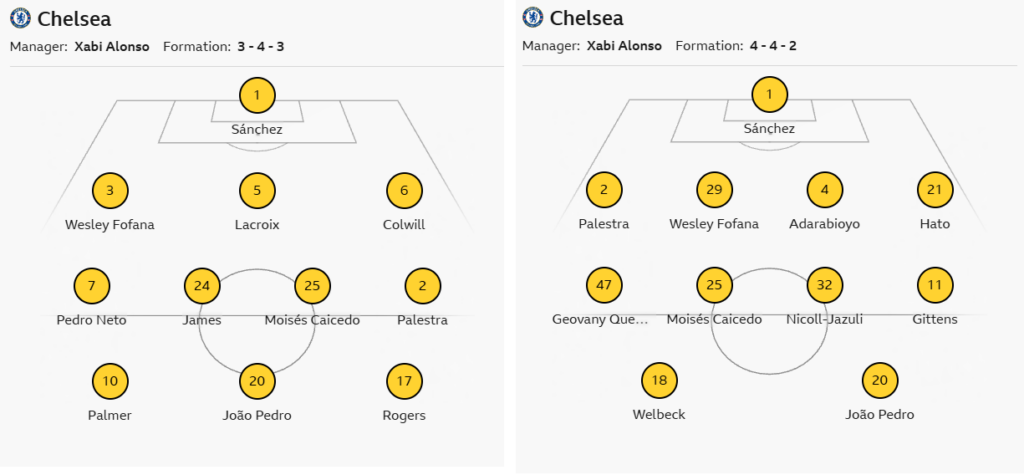Select number 10 Palmer's player marker
Image resolution: width=1024 pixels, height=475 pixels.
point(110,381)
